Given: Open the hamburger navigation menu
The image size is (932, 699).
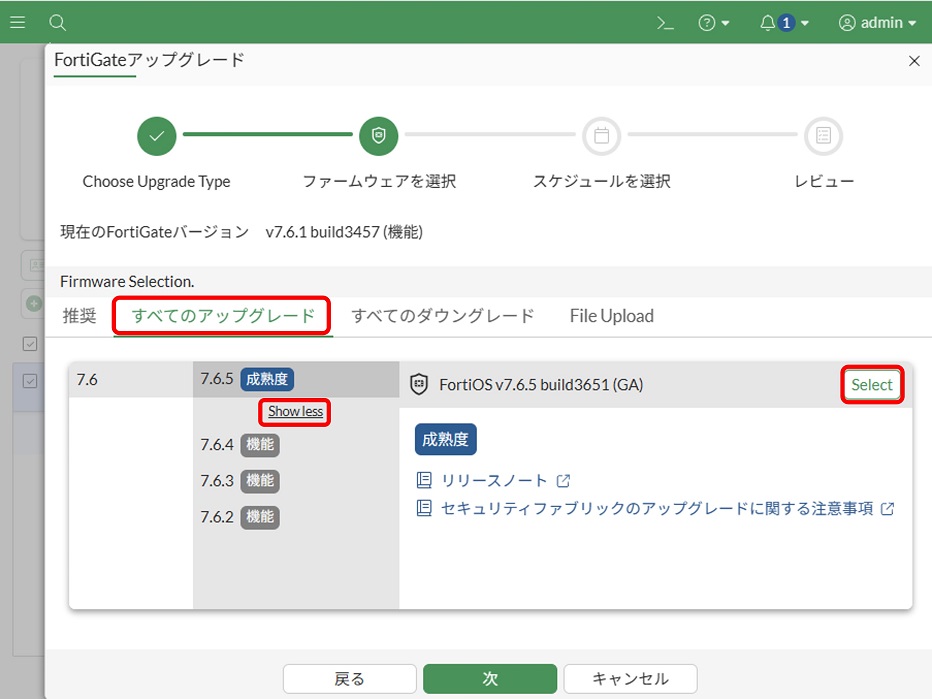Looking at the screenshot, I should (17, 22).
